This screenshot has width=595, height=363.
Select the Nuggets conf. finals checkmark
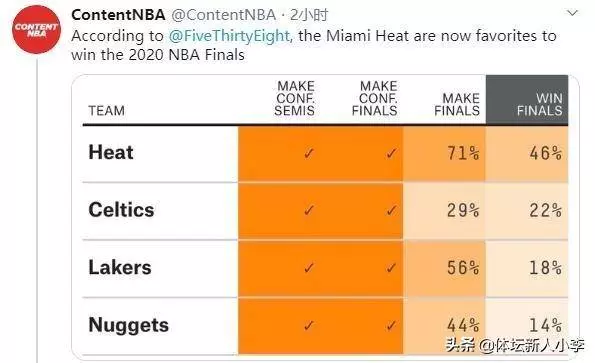pyautogui.click(x=392, y=325)
